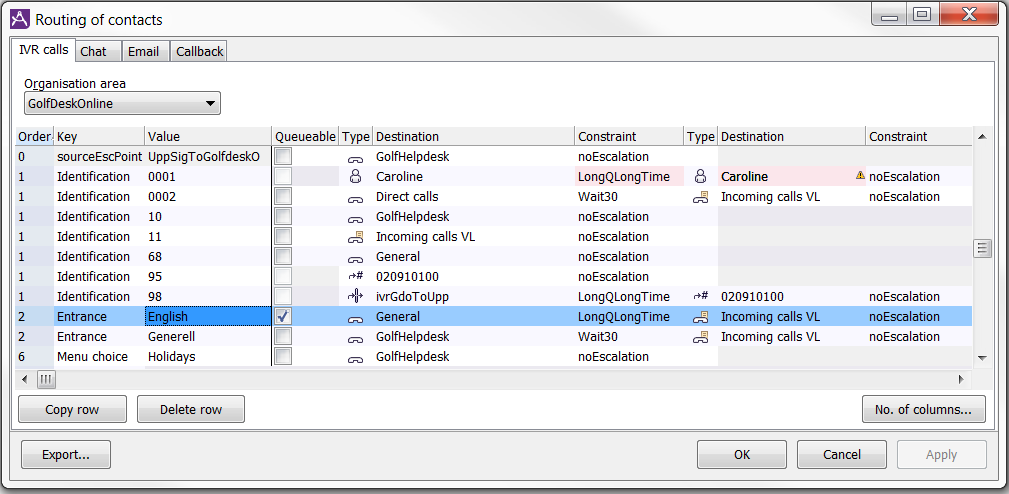Screen dimensions: 1009x494
Task: Click waiting list icon in 0002 row
Action: tap(701, 197)
